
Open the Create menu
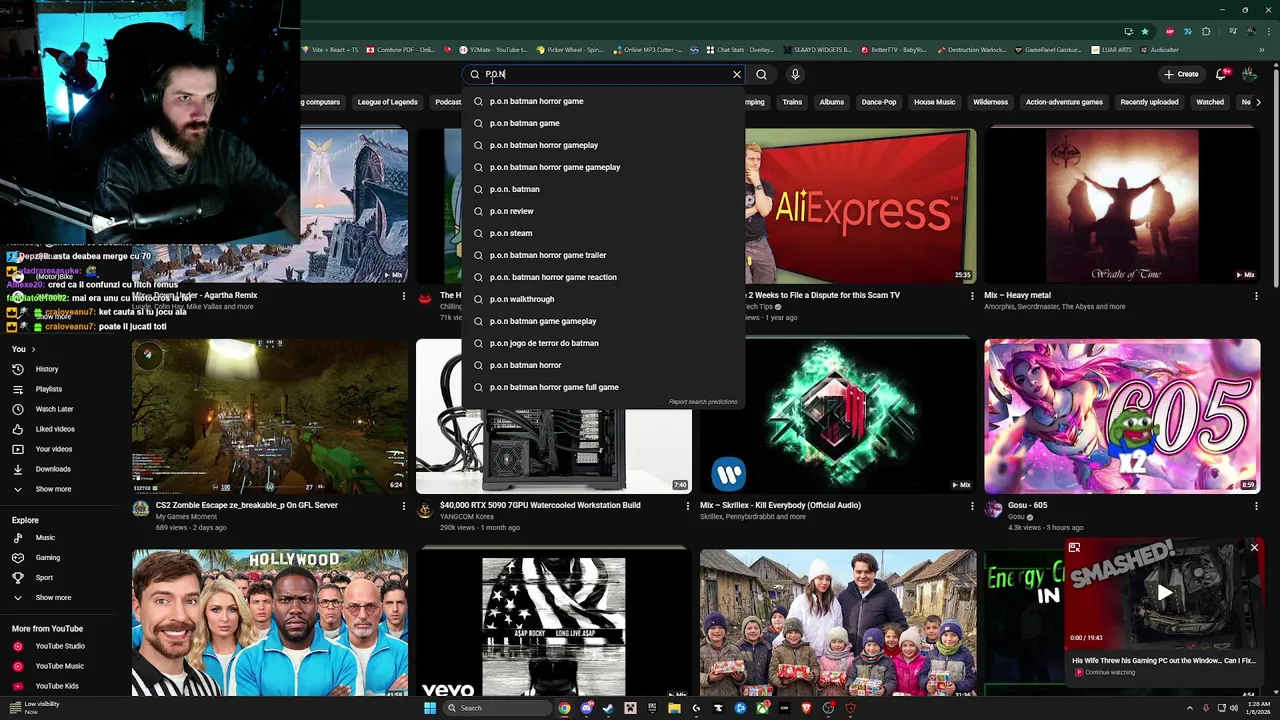pyautogui.click(x=1181, y=74)
